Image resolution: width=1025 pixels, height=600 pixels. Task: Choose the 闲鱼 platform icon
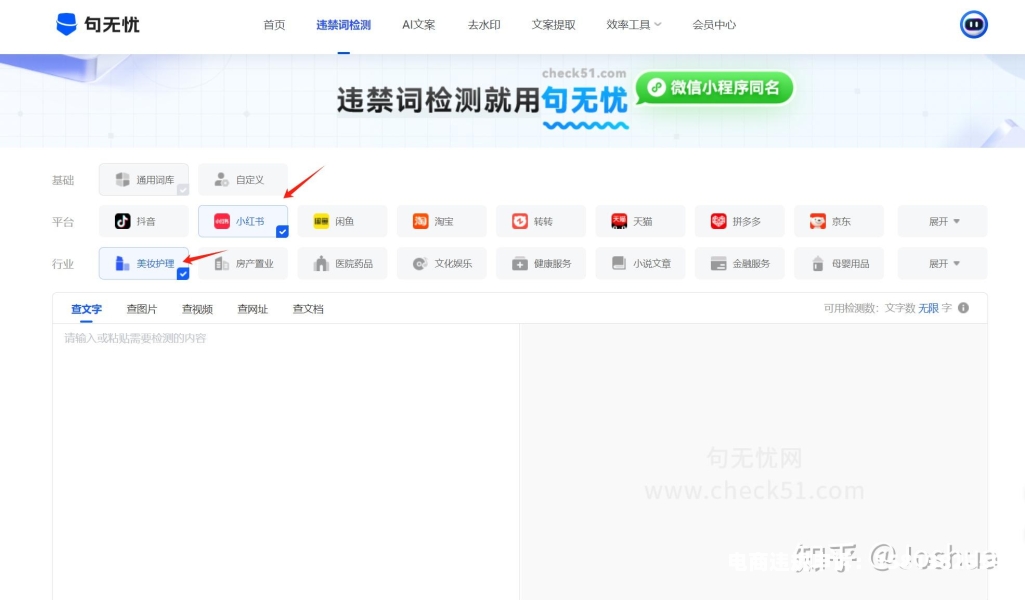click(x=321, y=221)
